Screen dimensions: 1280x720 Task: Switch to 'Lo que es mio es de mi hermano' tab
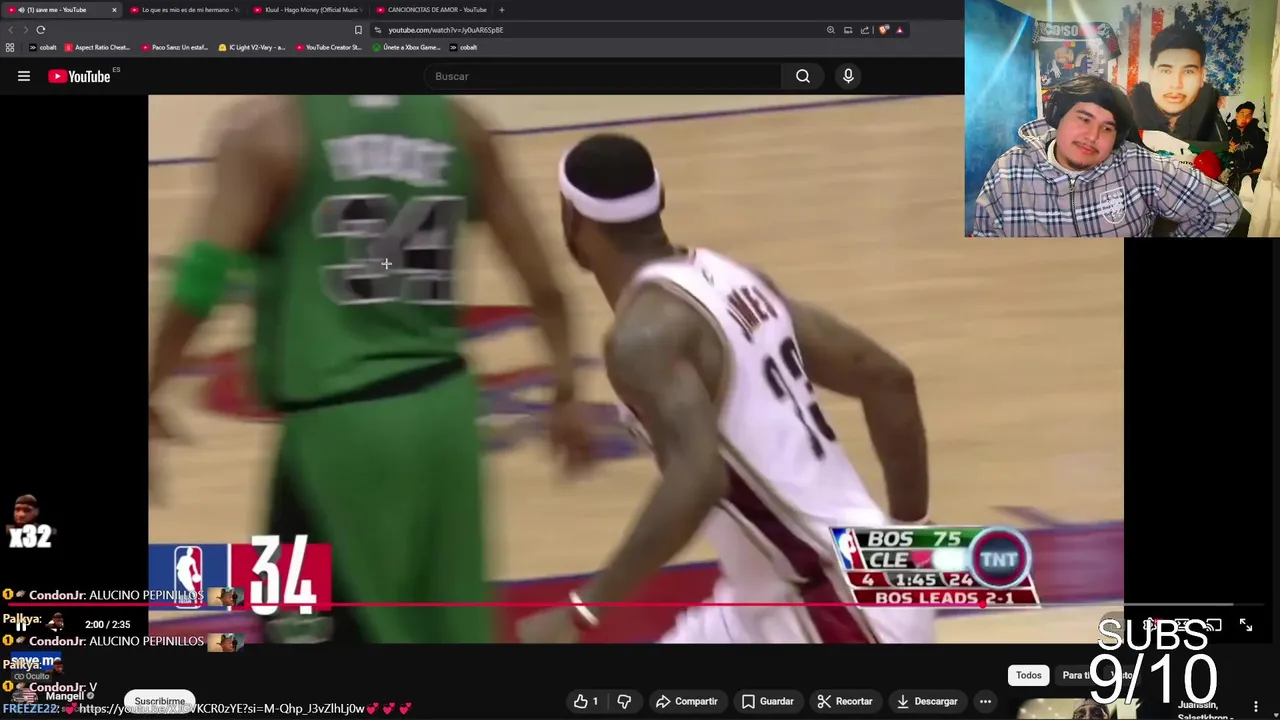pos(184,10)
